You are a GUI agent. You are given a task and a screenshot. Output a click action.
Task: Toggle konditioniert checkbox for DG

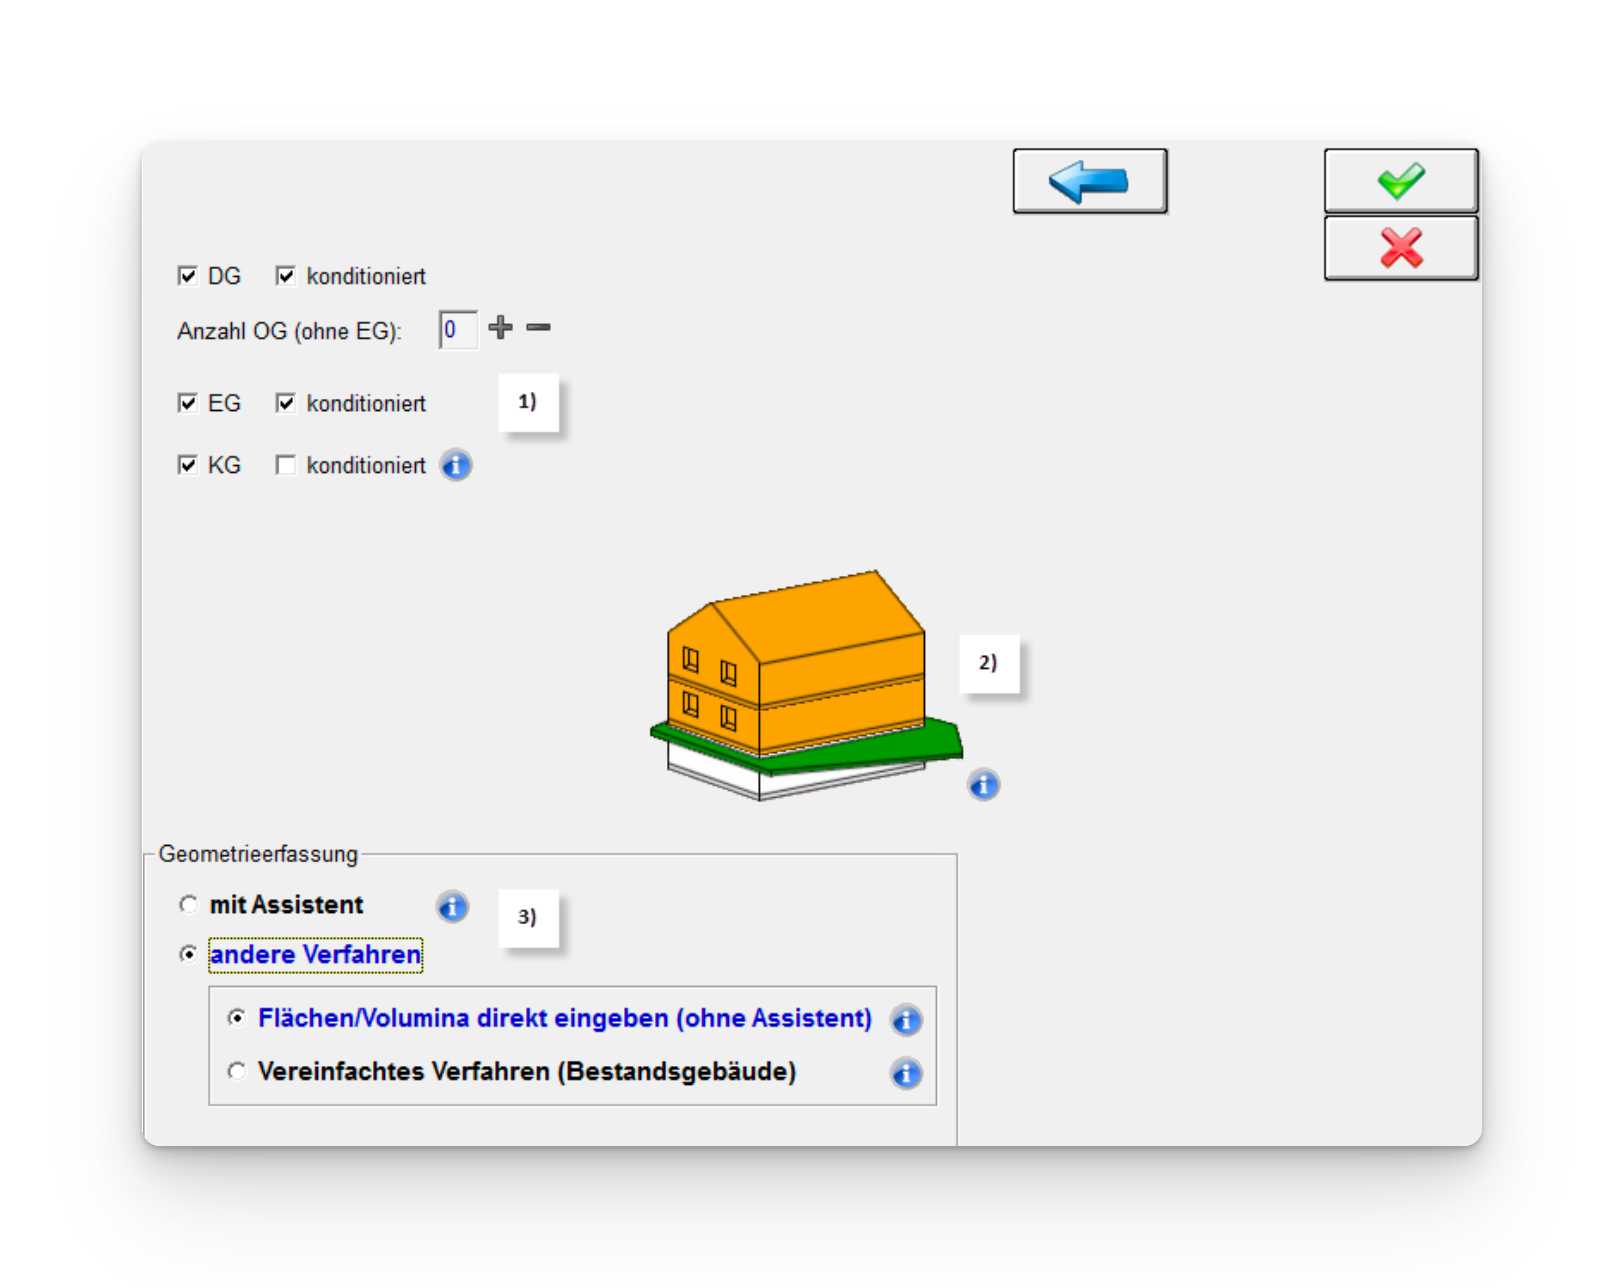tap(286, 276)
